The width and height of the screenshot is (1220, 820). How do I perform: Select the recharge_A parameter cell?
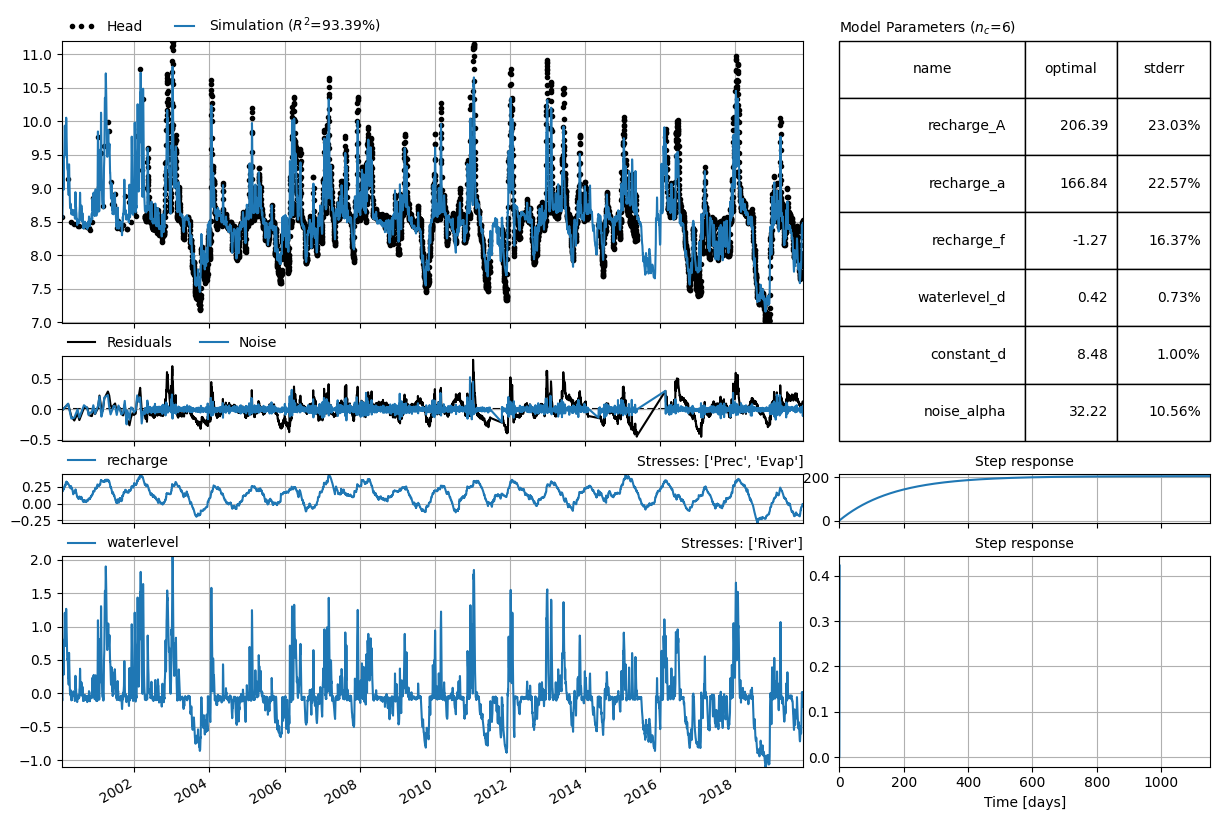pos(932,126)
